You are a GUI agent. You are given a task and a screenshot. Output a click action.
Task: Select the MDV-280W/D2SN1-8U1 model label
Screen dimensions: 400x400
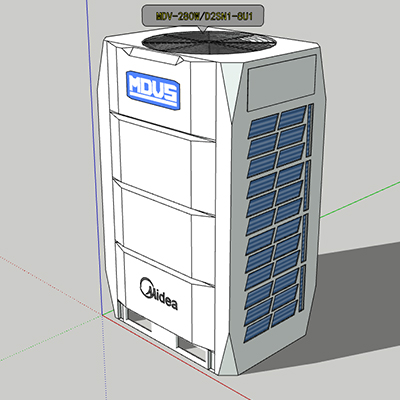[x=203, y=16]
